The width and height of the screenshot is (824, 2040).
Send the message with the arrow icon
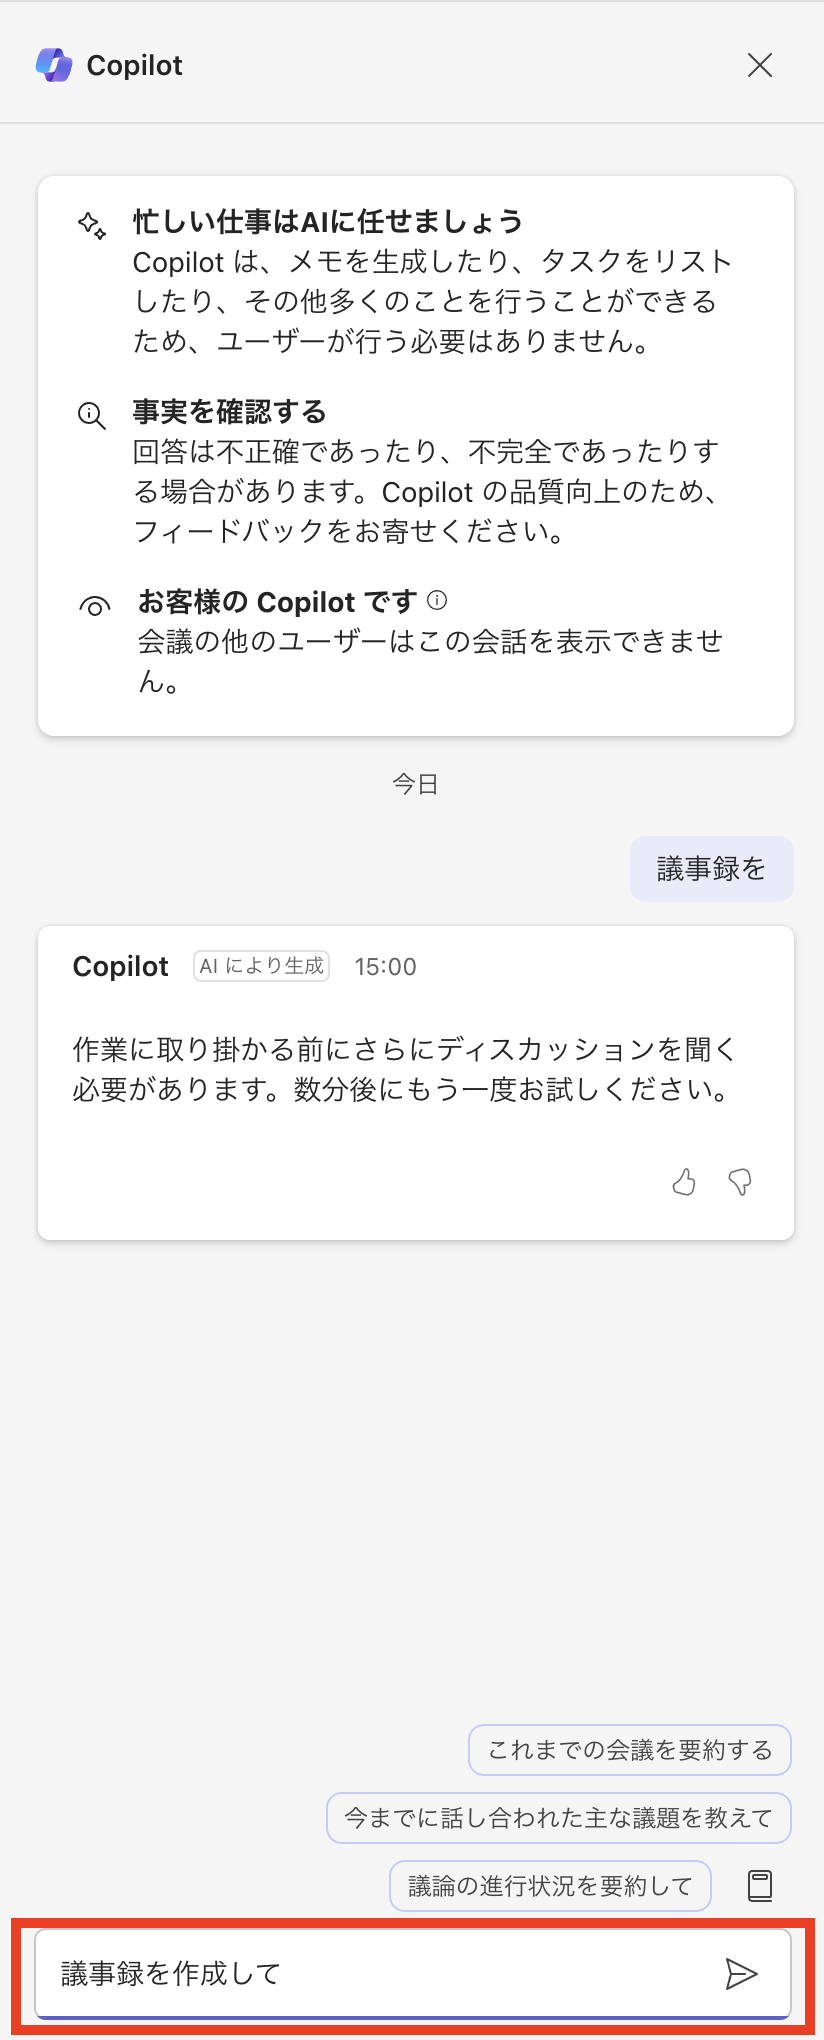741,1974
